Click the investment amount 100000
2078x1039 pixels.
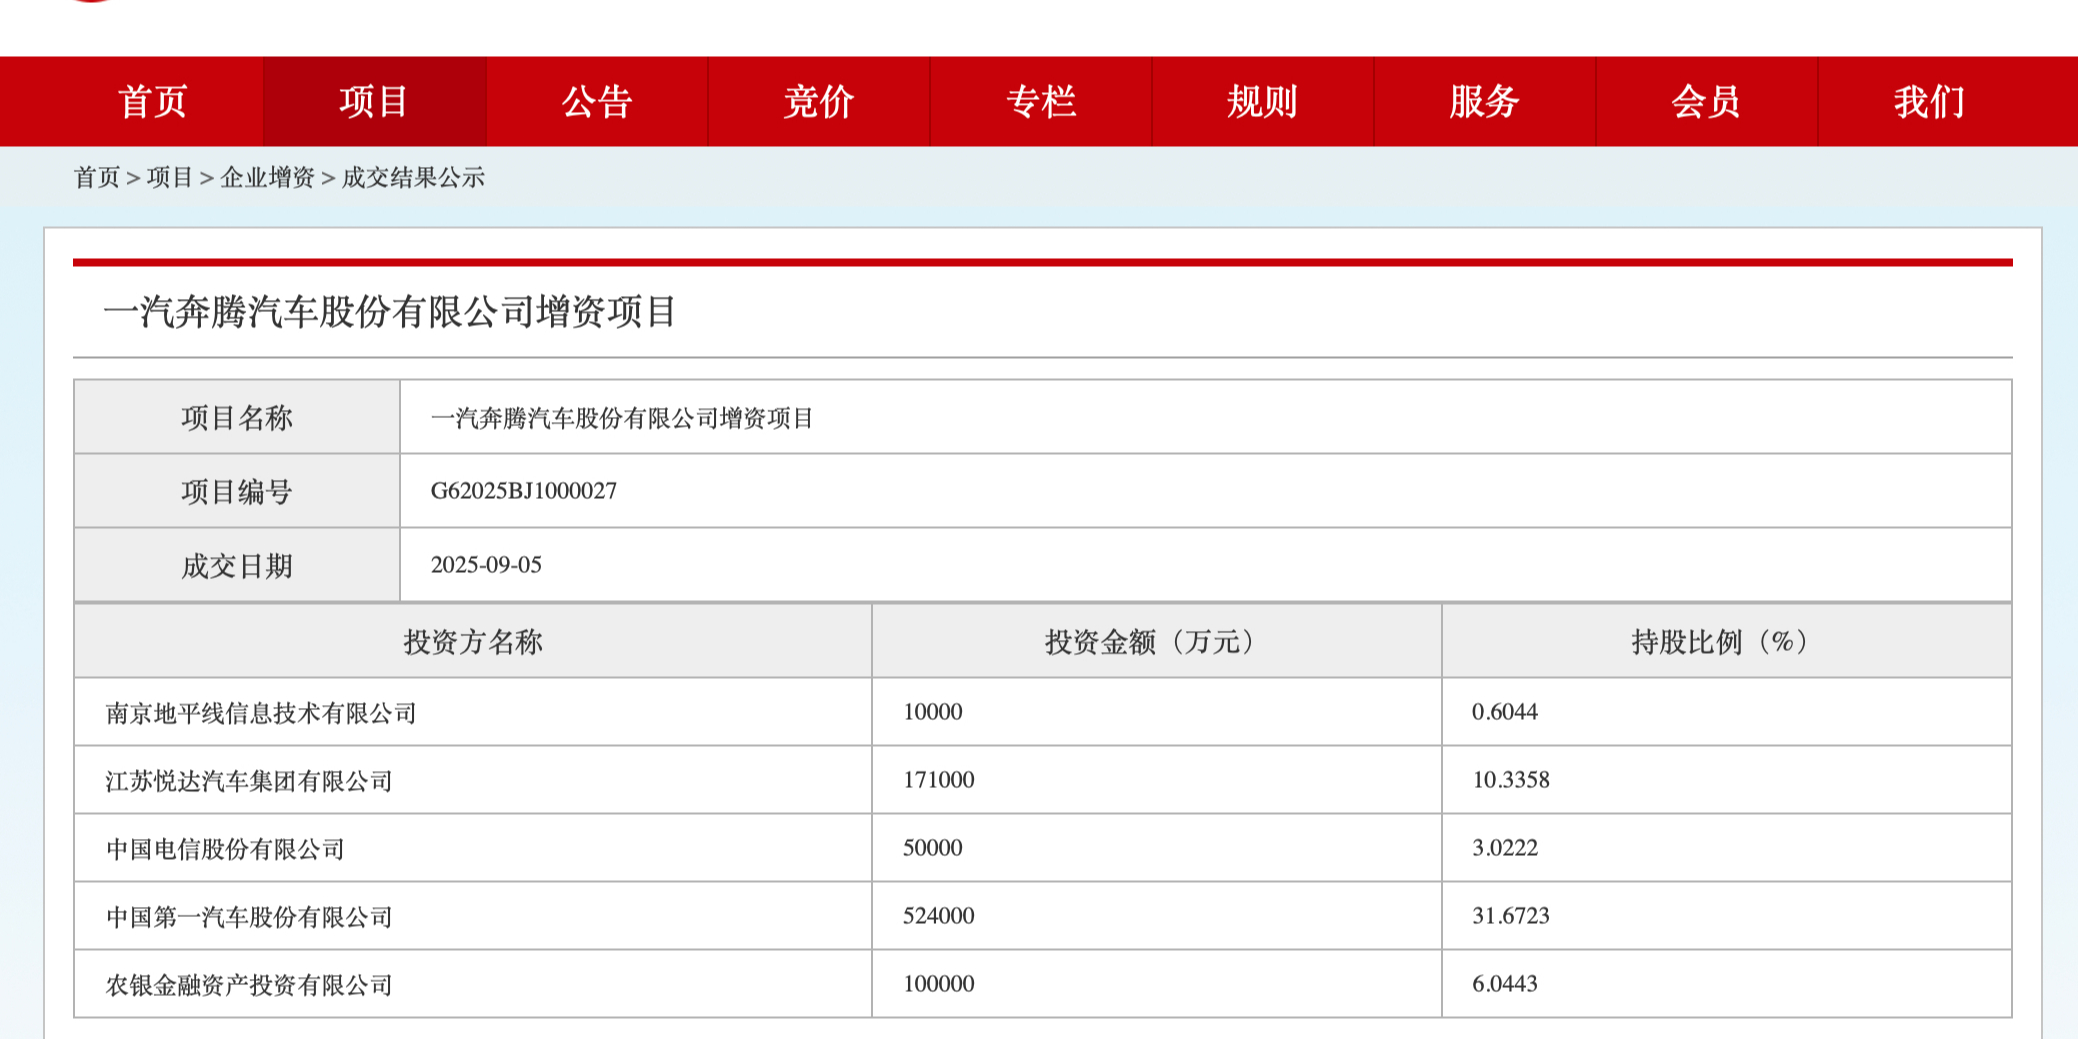tap(939, 984)
